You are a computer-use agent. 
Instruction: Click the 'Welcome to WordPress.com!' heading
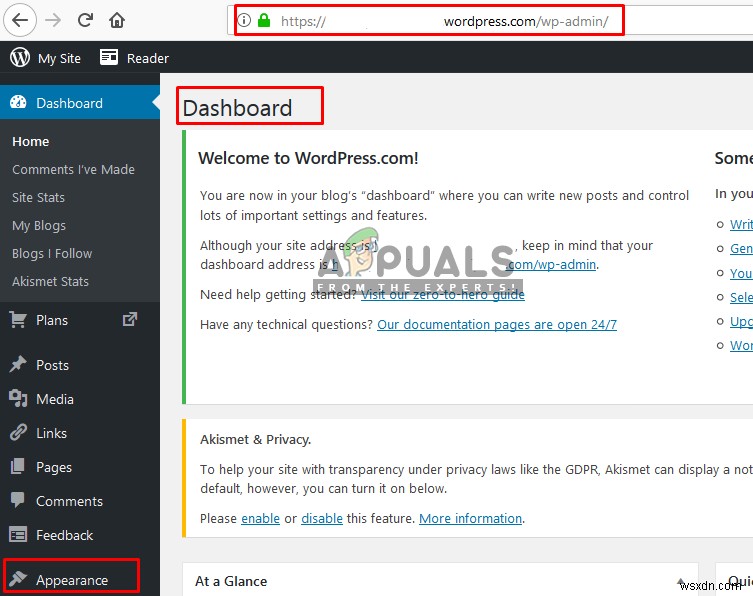[308, 158]
